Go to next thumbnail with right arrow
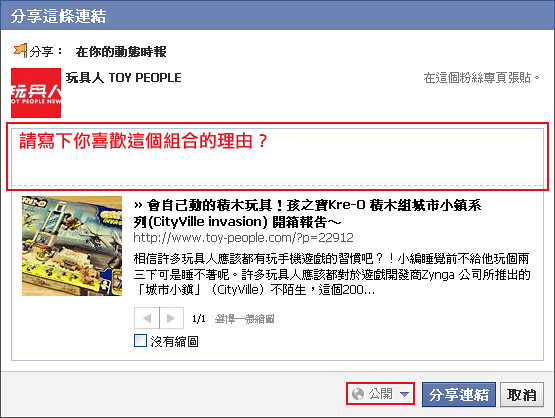 tap(171, 318)
